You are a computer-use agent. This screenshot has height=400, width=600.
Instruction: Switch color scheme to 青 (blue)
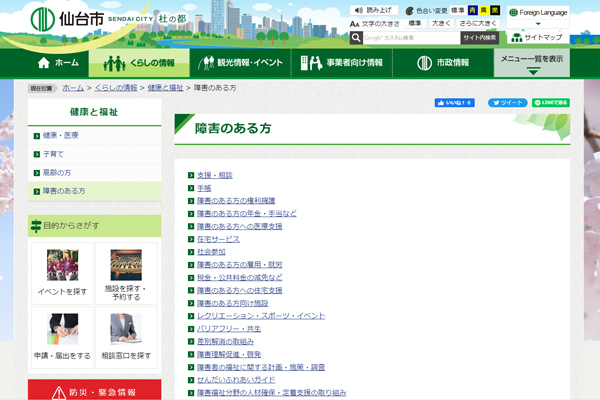click(x=471, y=10)
